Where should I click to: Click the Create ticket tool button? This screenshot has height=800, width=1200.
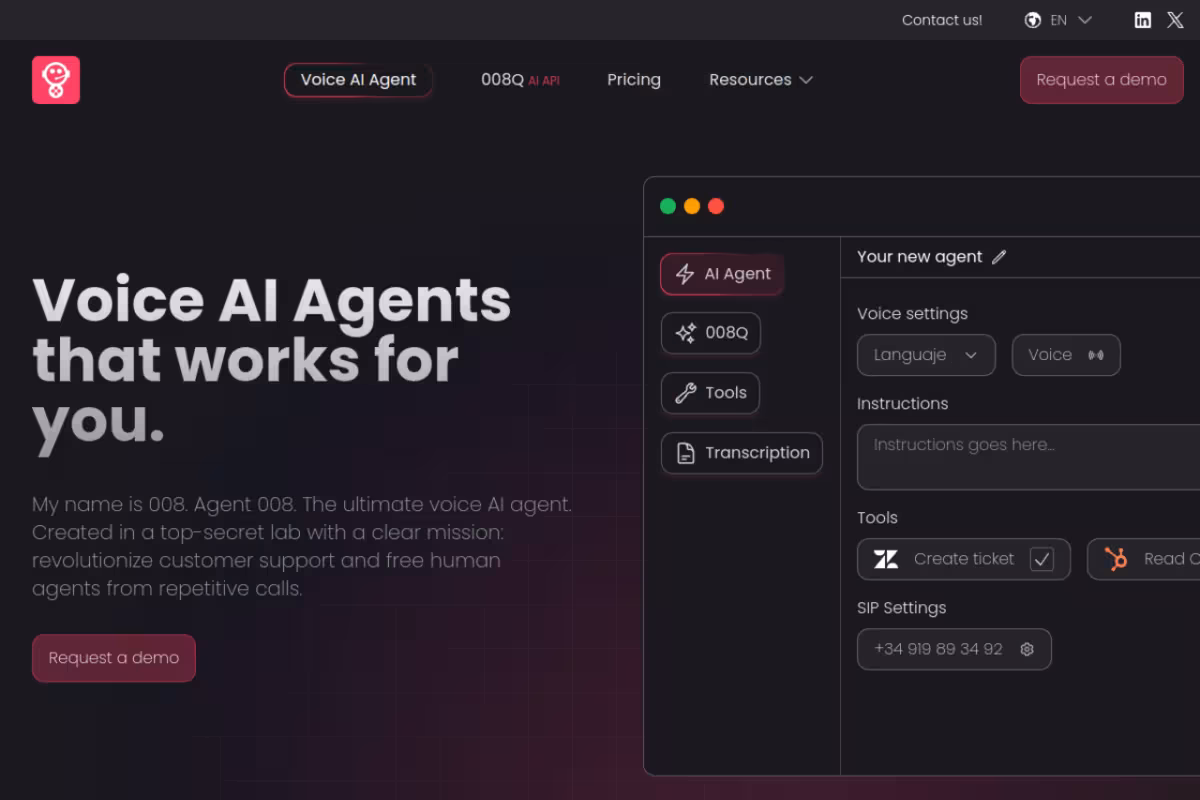click(x=964, y=559)
